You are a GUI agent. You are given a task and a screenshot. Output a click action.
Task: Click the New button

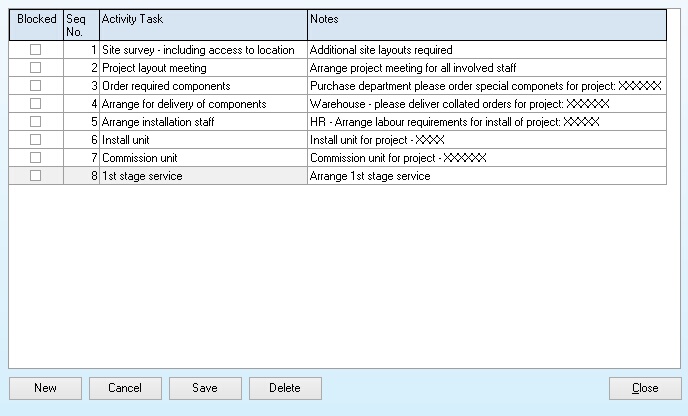(x=45, y=388)
